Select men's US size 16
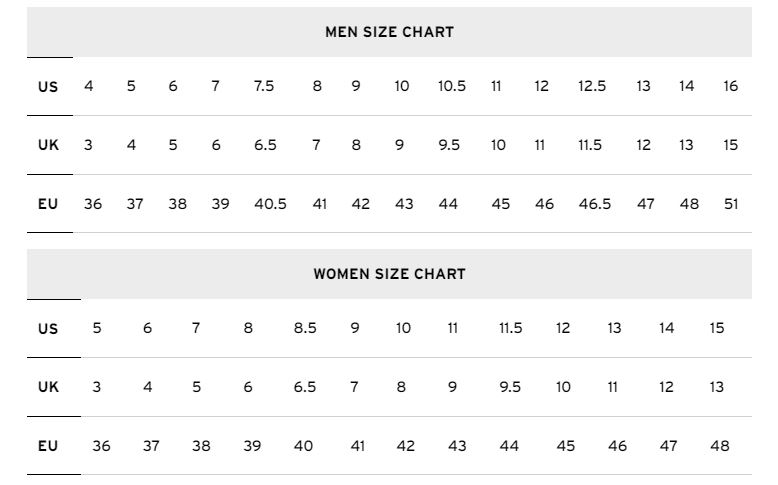 click(x=730, y=86)
